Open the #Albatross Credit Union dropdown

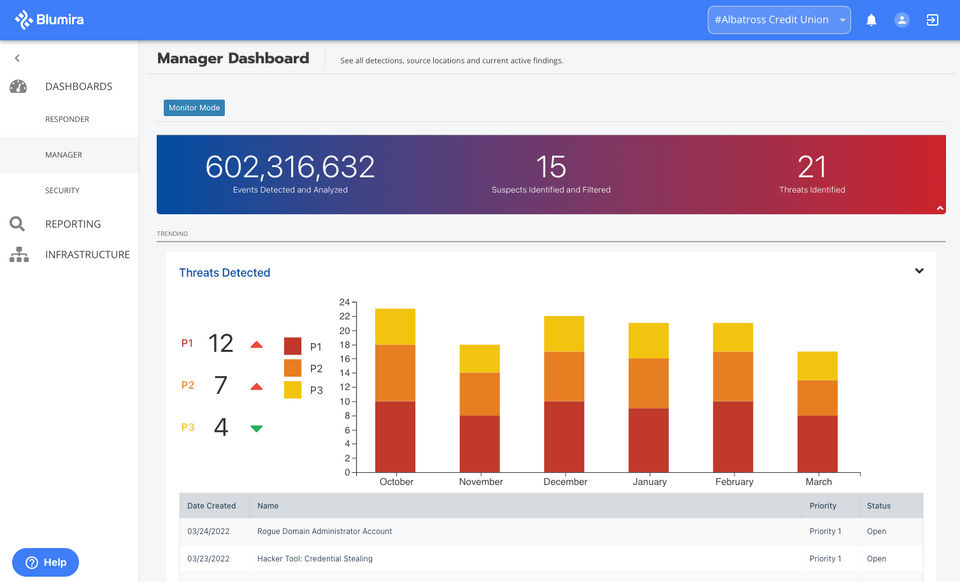pos(779,20)
